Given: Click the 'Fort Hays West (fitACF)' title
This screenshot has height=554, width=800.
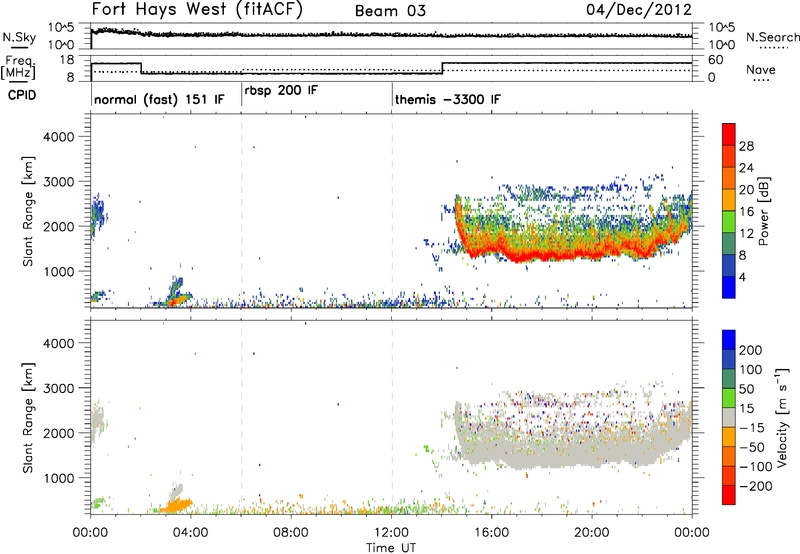Looking at the screenshot, I should pos(197,10).
